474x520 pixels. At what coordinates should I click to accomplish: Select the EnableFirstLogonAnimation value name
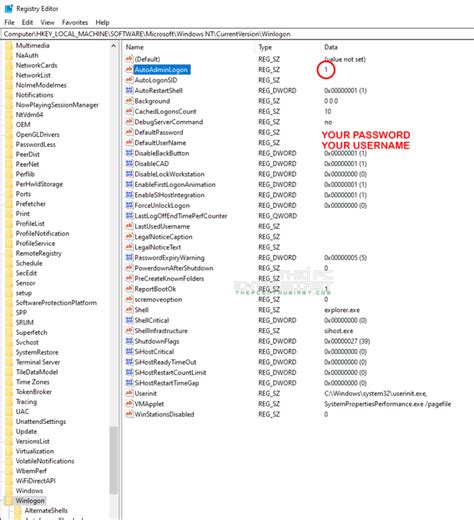tap(175, 184)
